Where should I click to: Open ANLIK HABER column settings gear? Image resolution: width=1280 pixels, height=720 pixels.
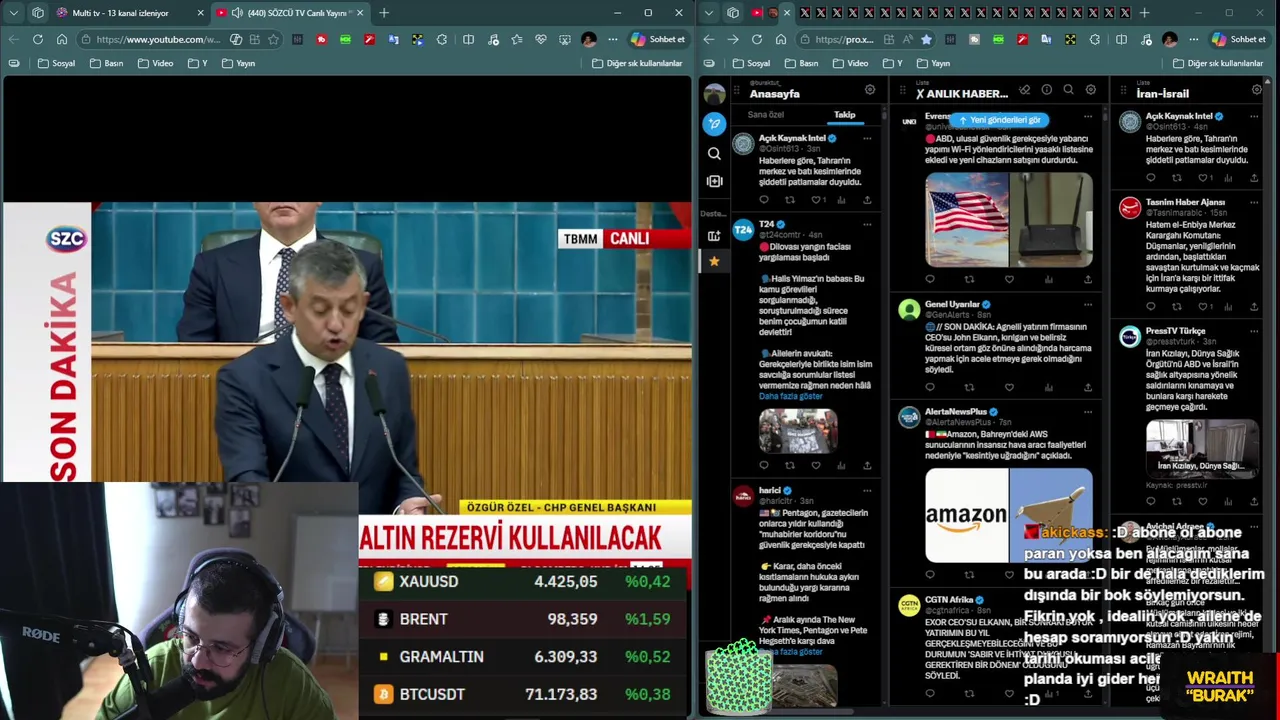pos(1091,90)
